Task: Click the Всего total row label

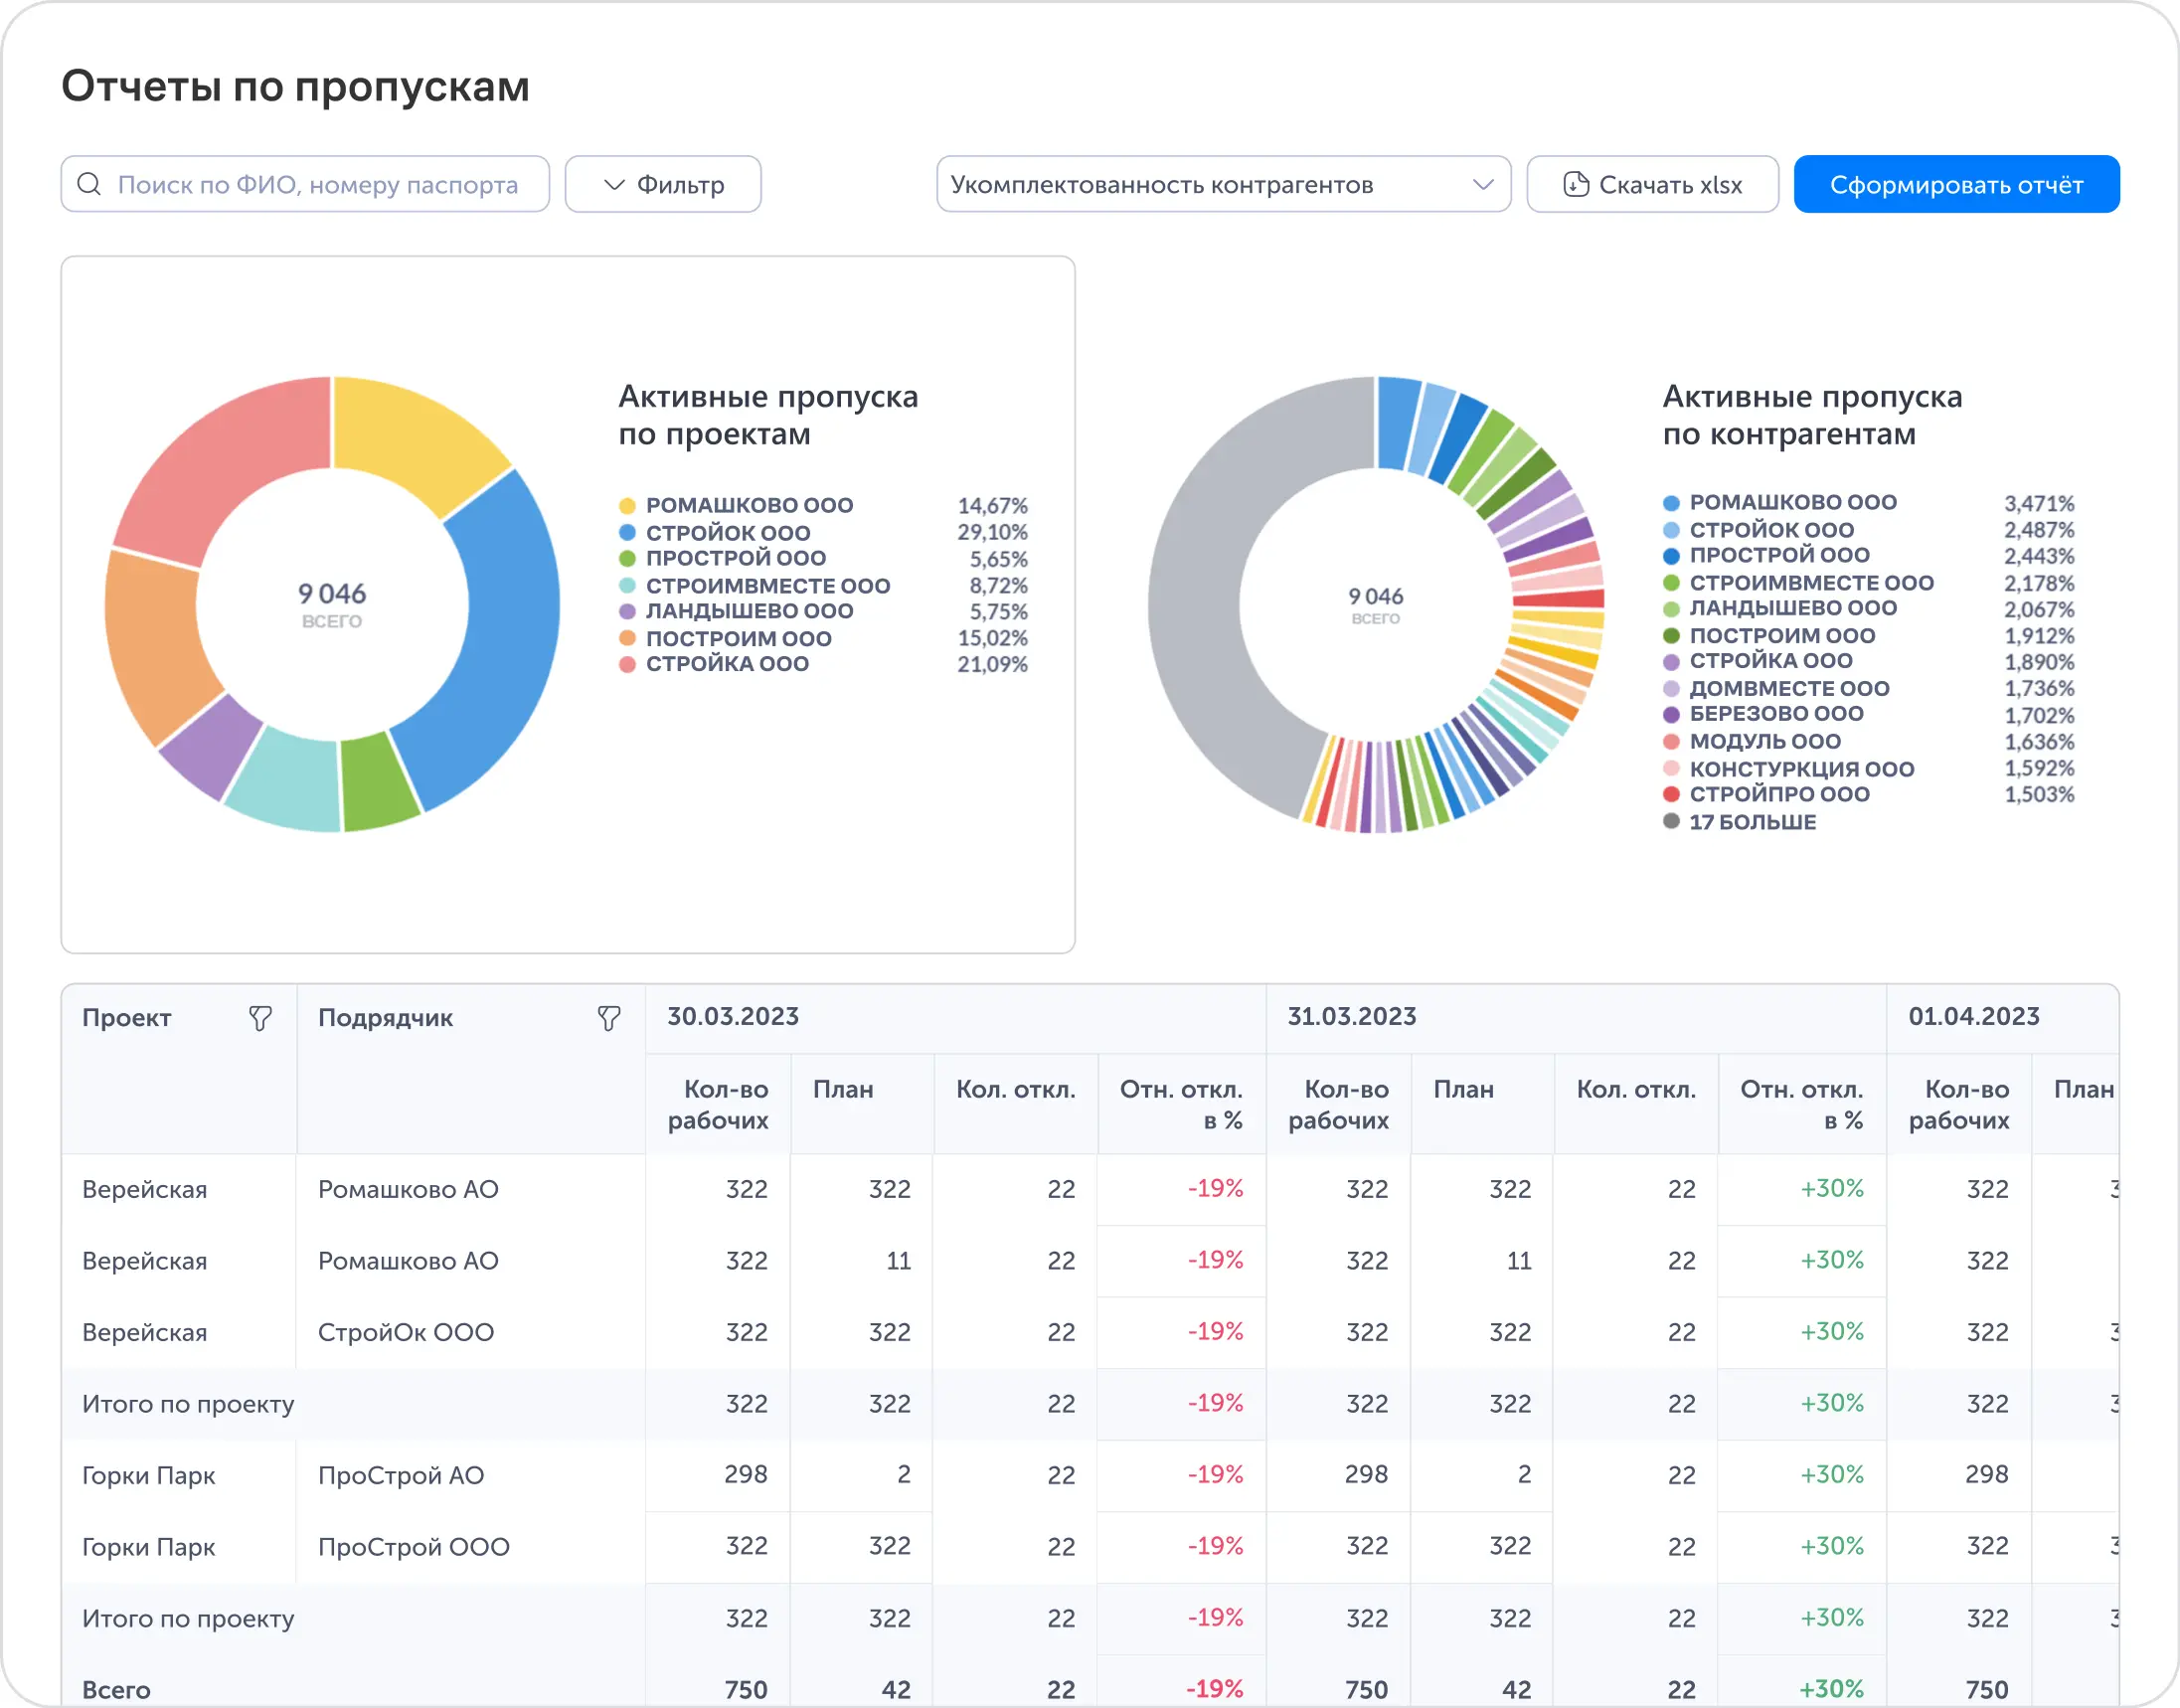Action: pos(116,1690)
